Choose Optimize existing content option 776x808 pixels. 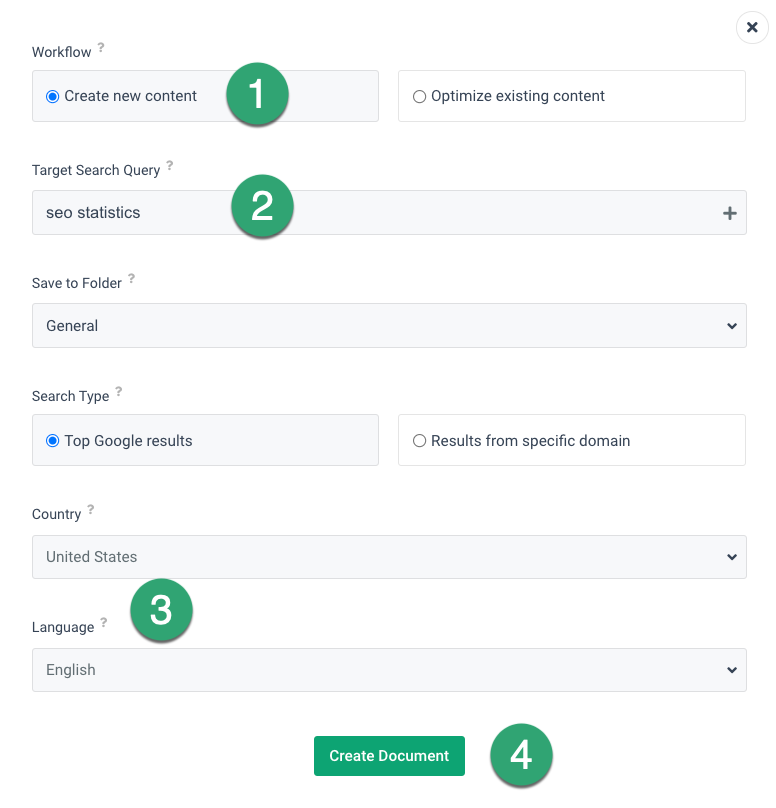point(571,96)
